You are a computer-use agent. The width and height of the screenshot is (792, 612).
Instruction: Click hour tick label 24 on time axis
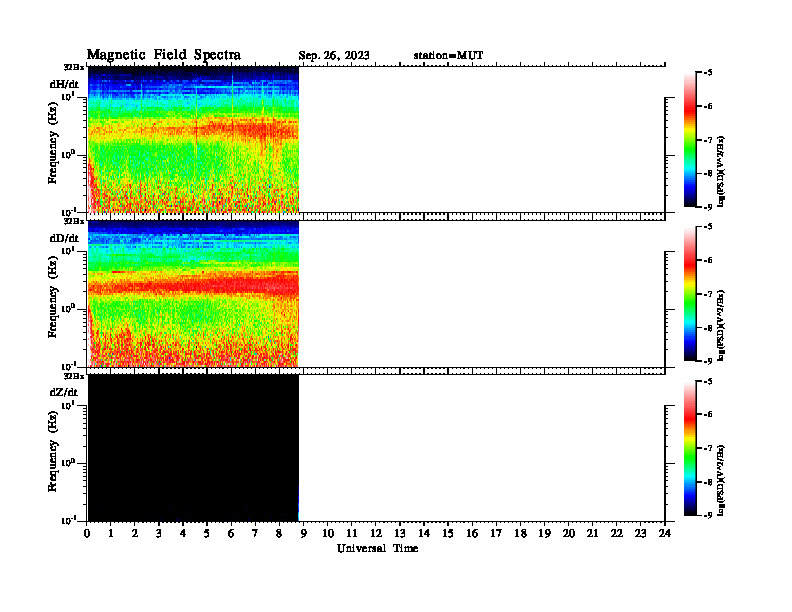pyautogui.click(x=665, y=533)
